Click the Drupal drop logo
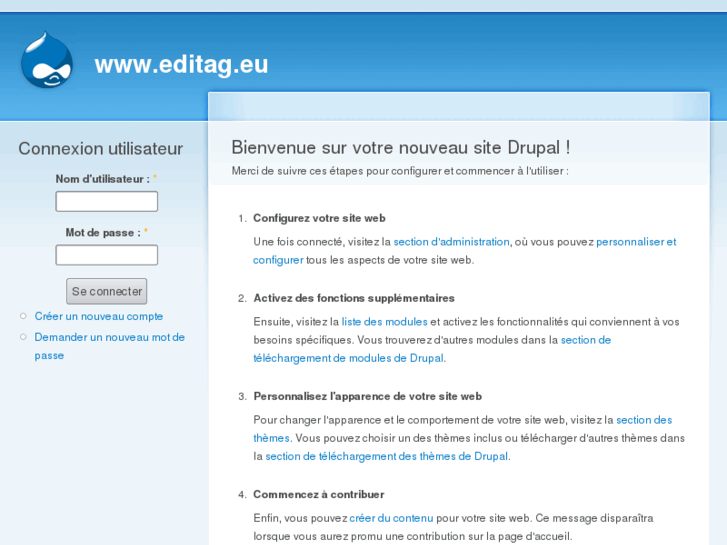The image size is (727, 545). tap(47, 60)
